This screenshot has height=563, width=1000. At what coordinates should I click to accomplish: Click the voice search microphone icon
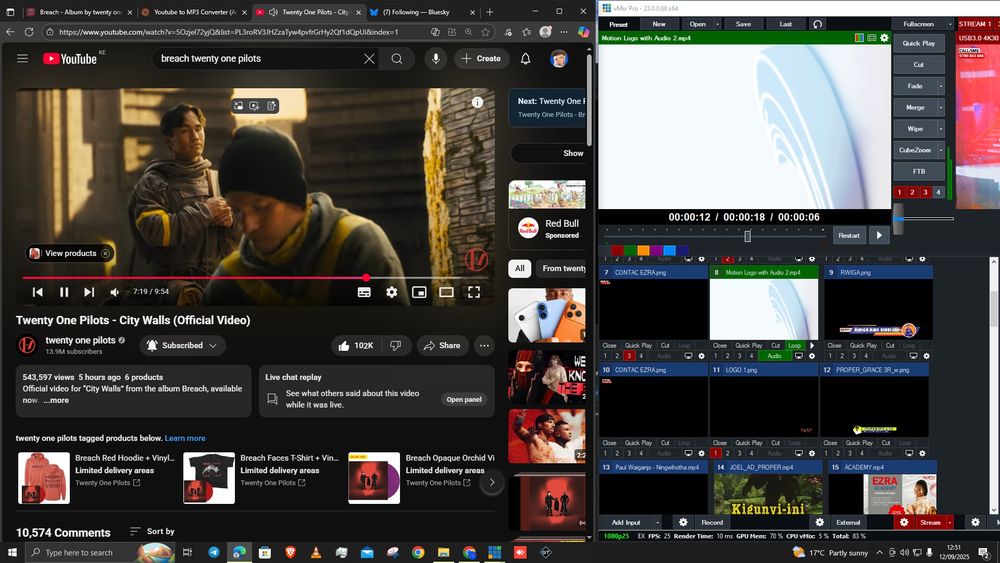[x=435, y=59]
